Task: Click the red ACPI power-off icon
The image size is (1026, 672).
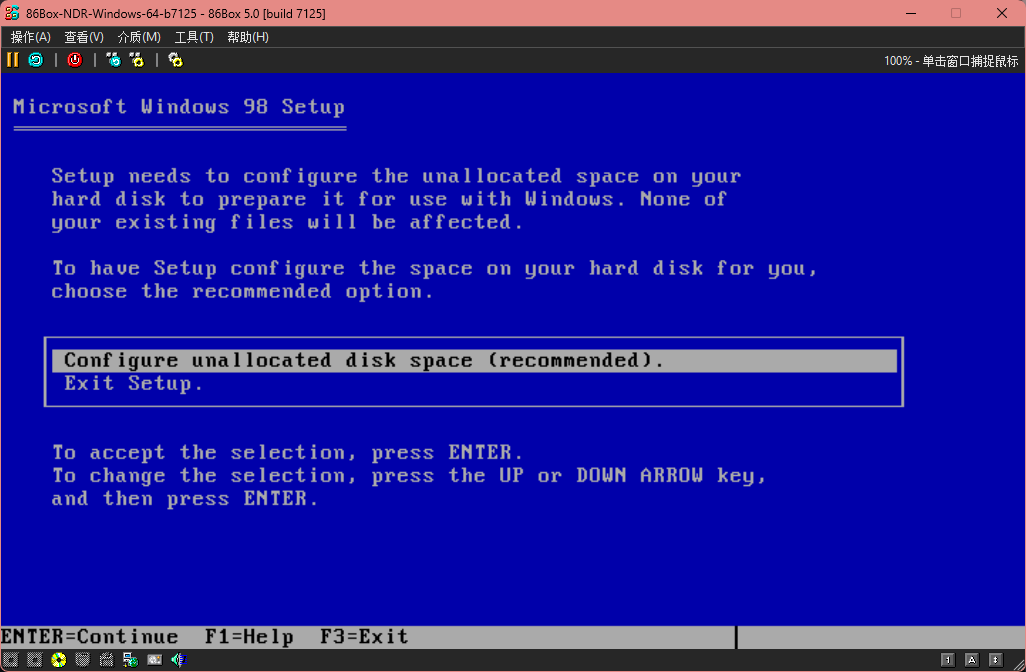Action: [75, 60]
